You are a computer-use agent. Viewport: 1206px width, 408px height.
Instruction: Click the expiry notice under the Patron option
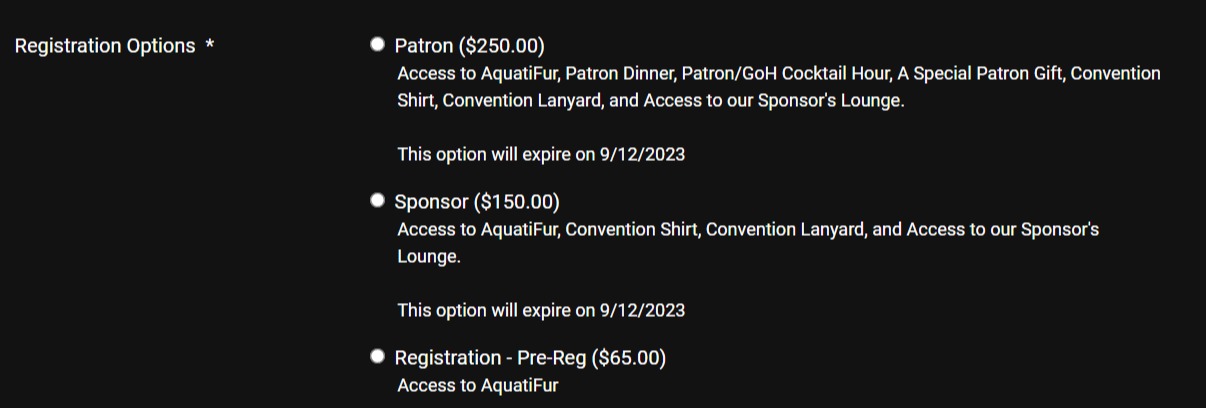click(541, 155)
